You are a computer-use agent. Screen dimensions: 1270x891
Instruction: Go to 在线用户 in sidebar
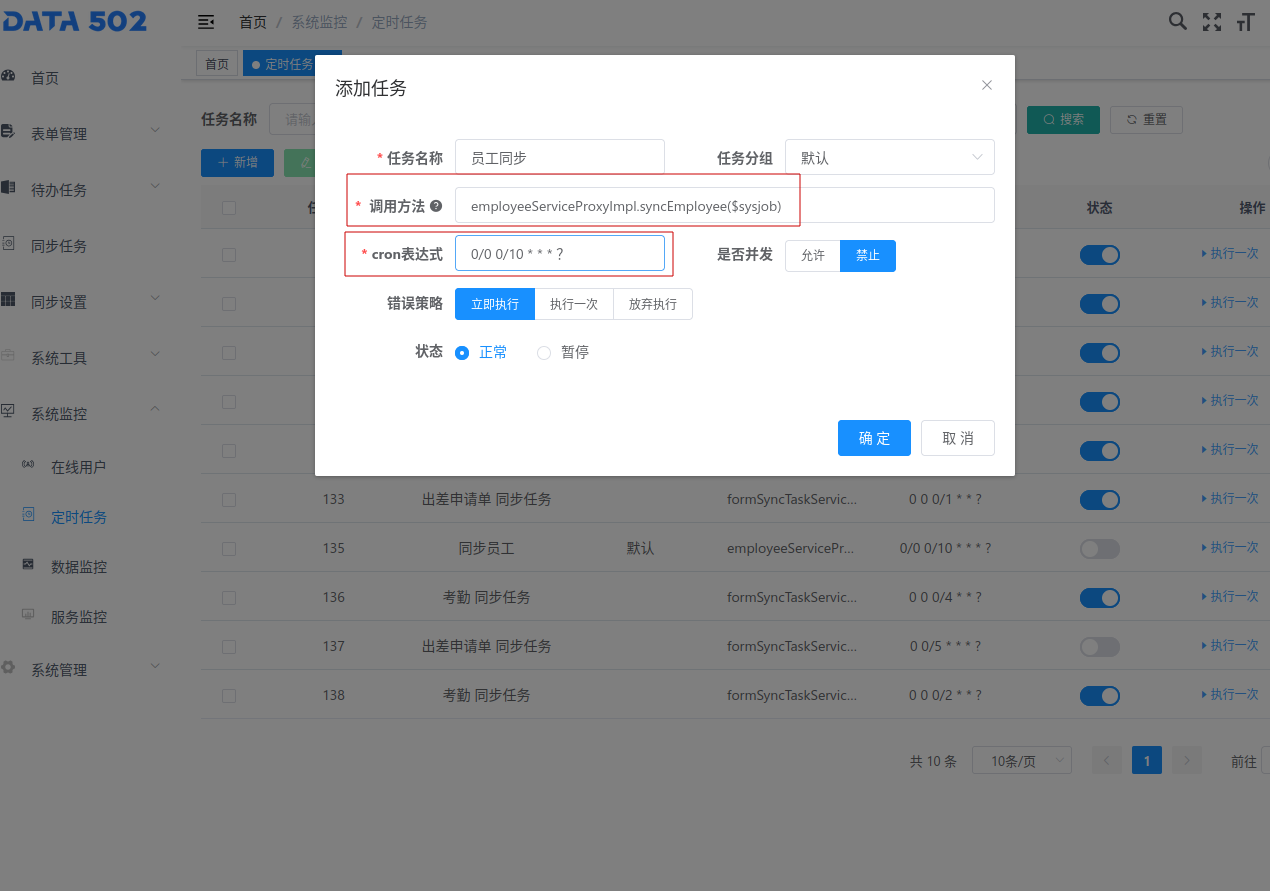tap(78, 467)
